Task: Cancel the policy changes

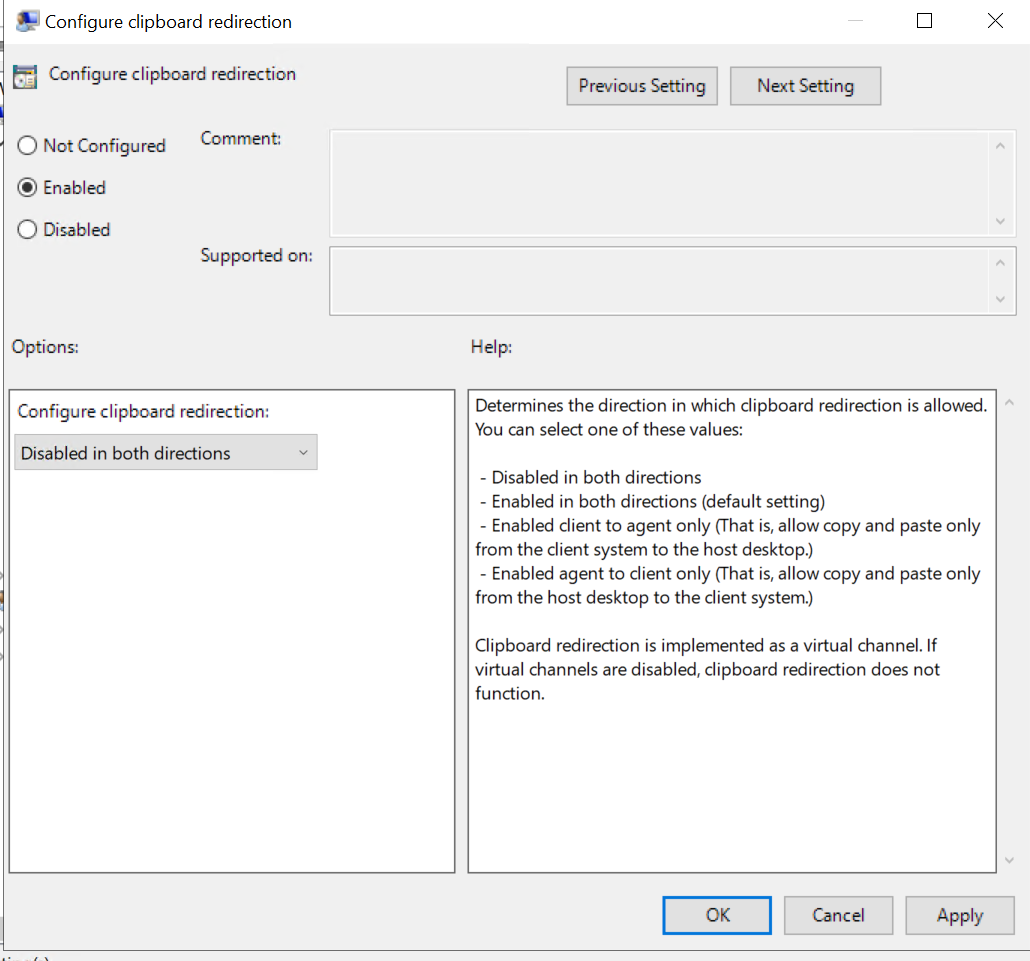Action: coord(837,915)
